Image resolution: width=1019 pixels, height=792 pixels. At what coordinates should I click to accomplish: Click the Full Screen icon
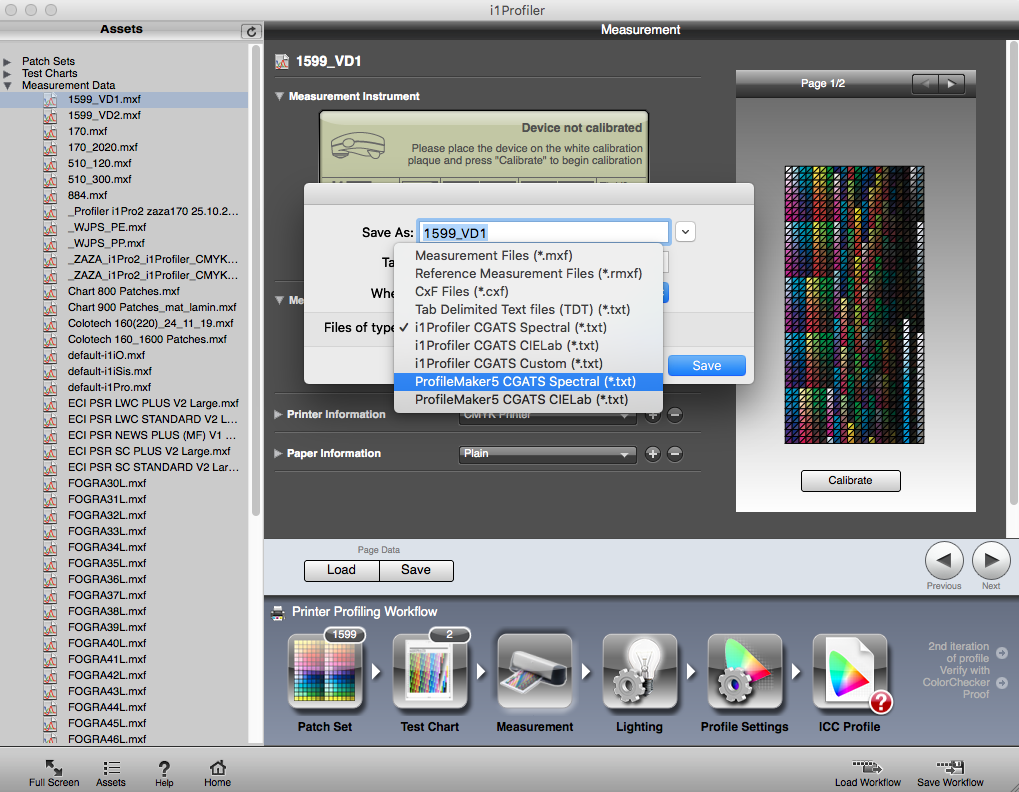54,768
